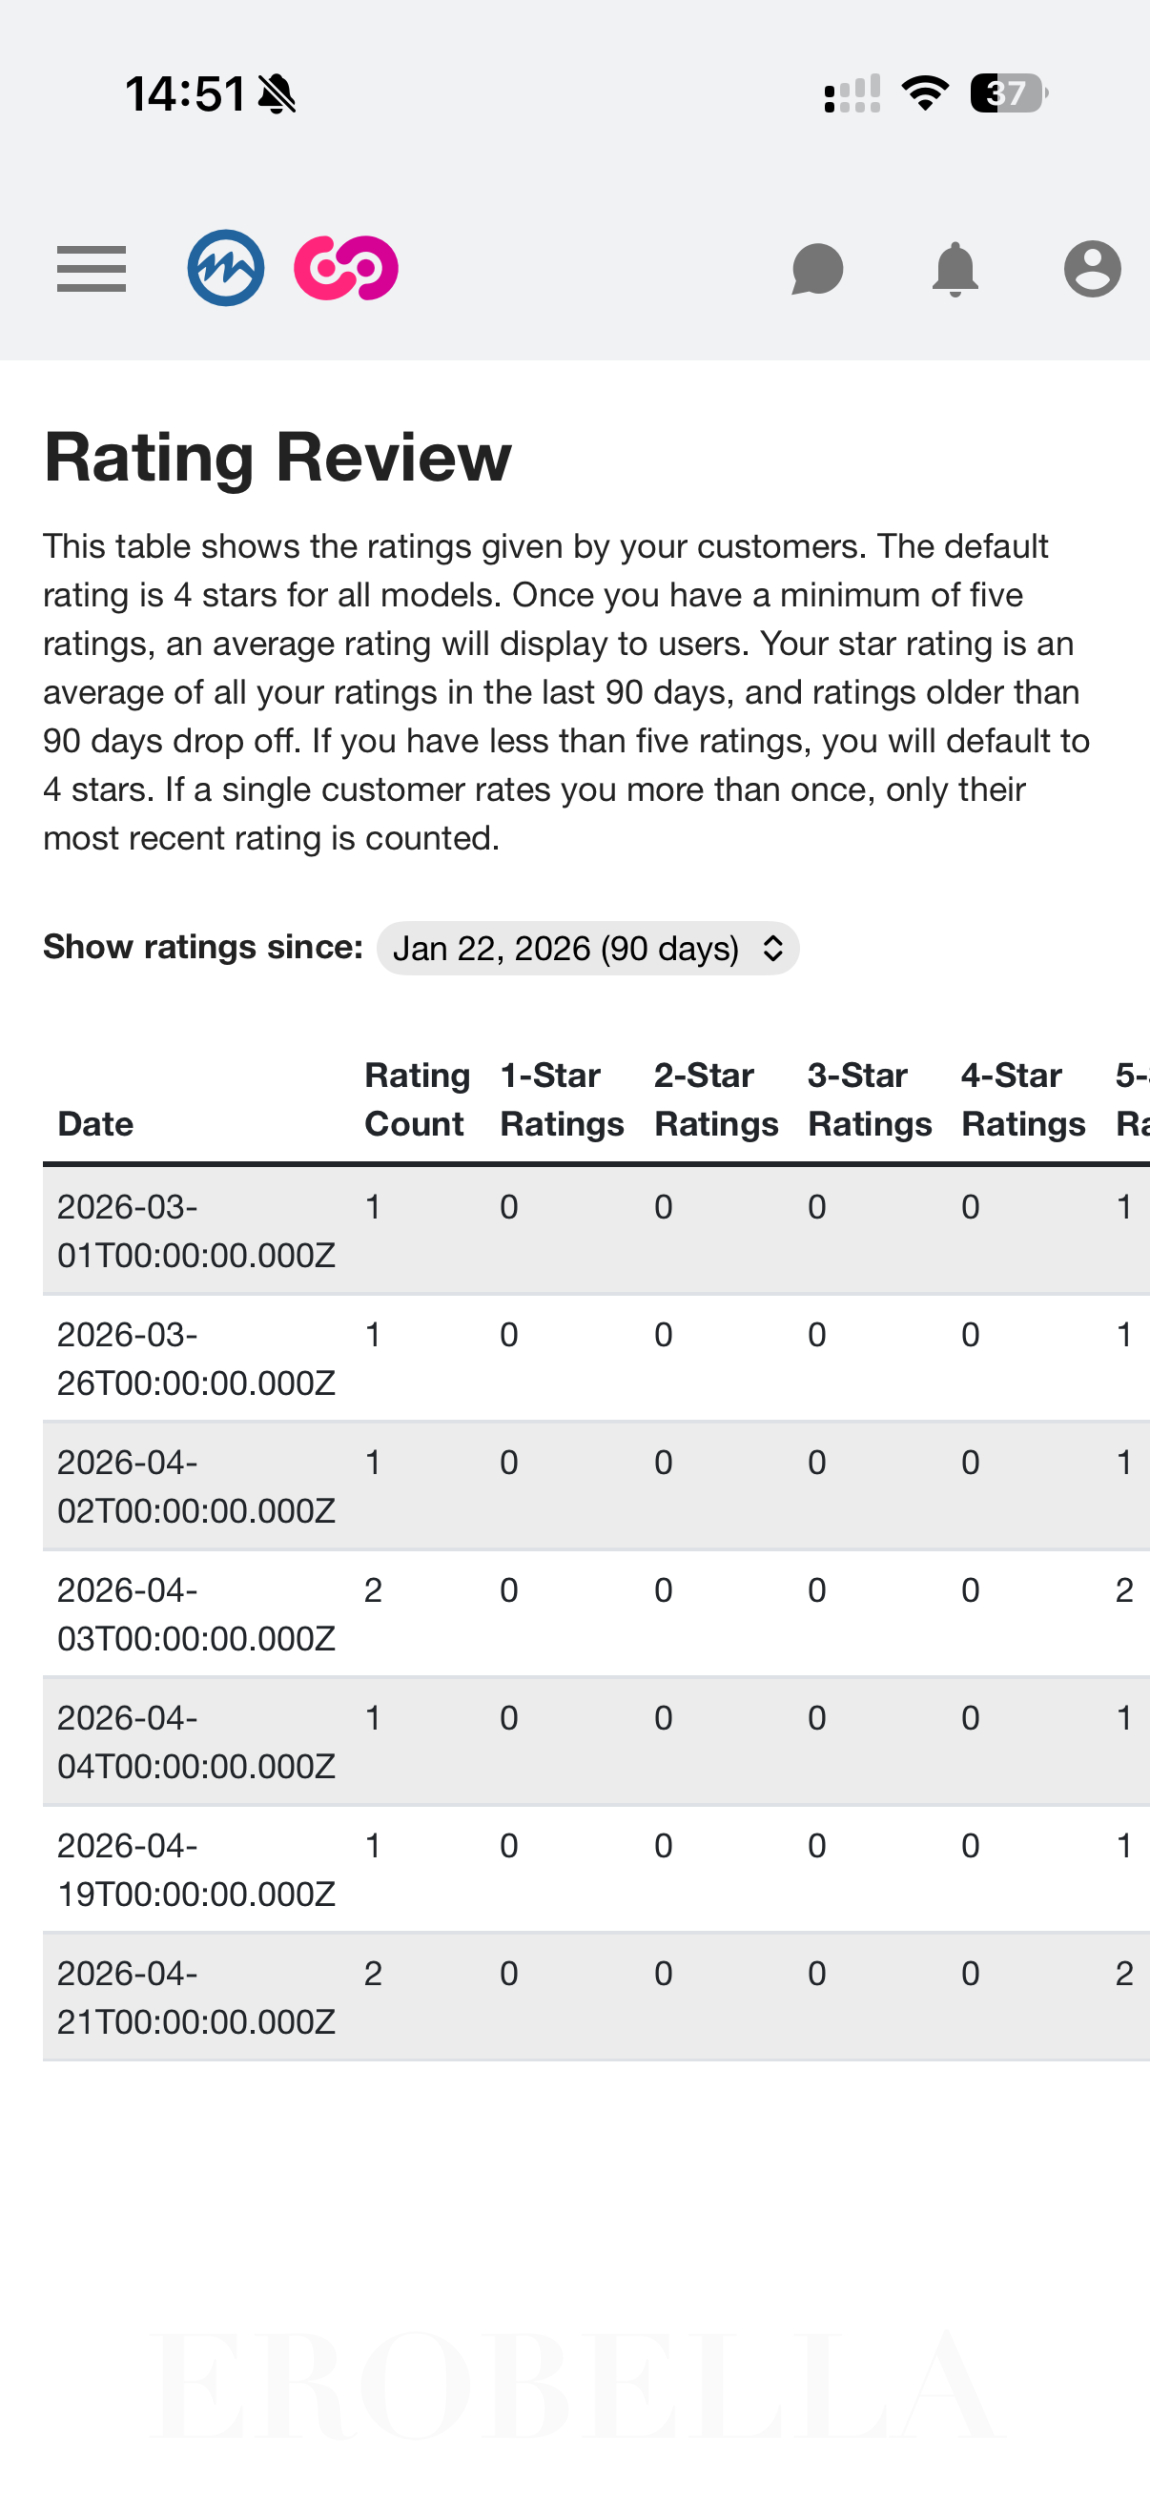
Task: Select the 2026-04-03 date row
Action: pyautogui.click(x=196, y=1614)
